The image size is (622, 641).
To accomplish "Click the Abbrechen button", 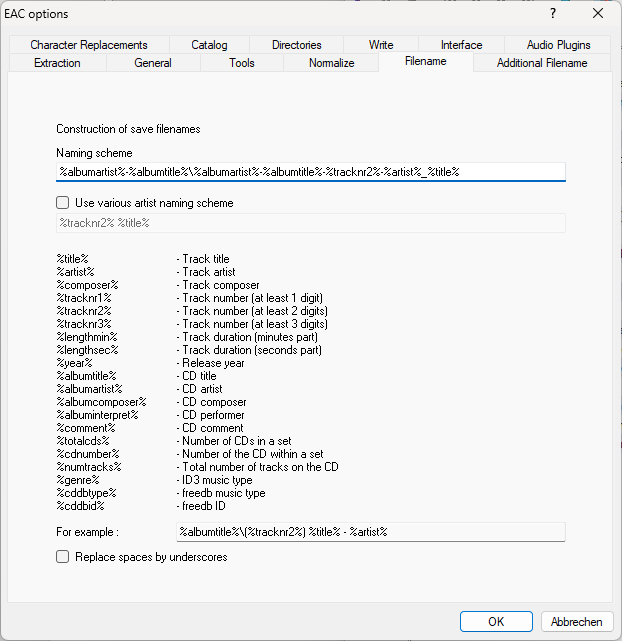I will [x=577, y=621].
